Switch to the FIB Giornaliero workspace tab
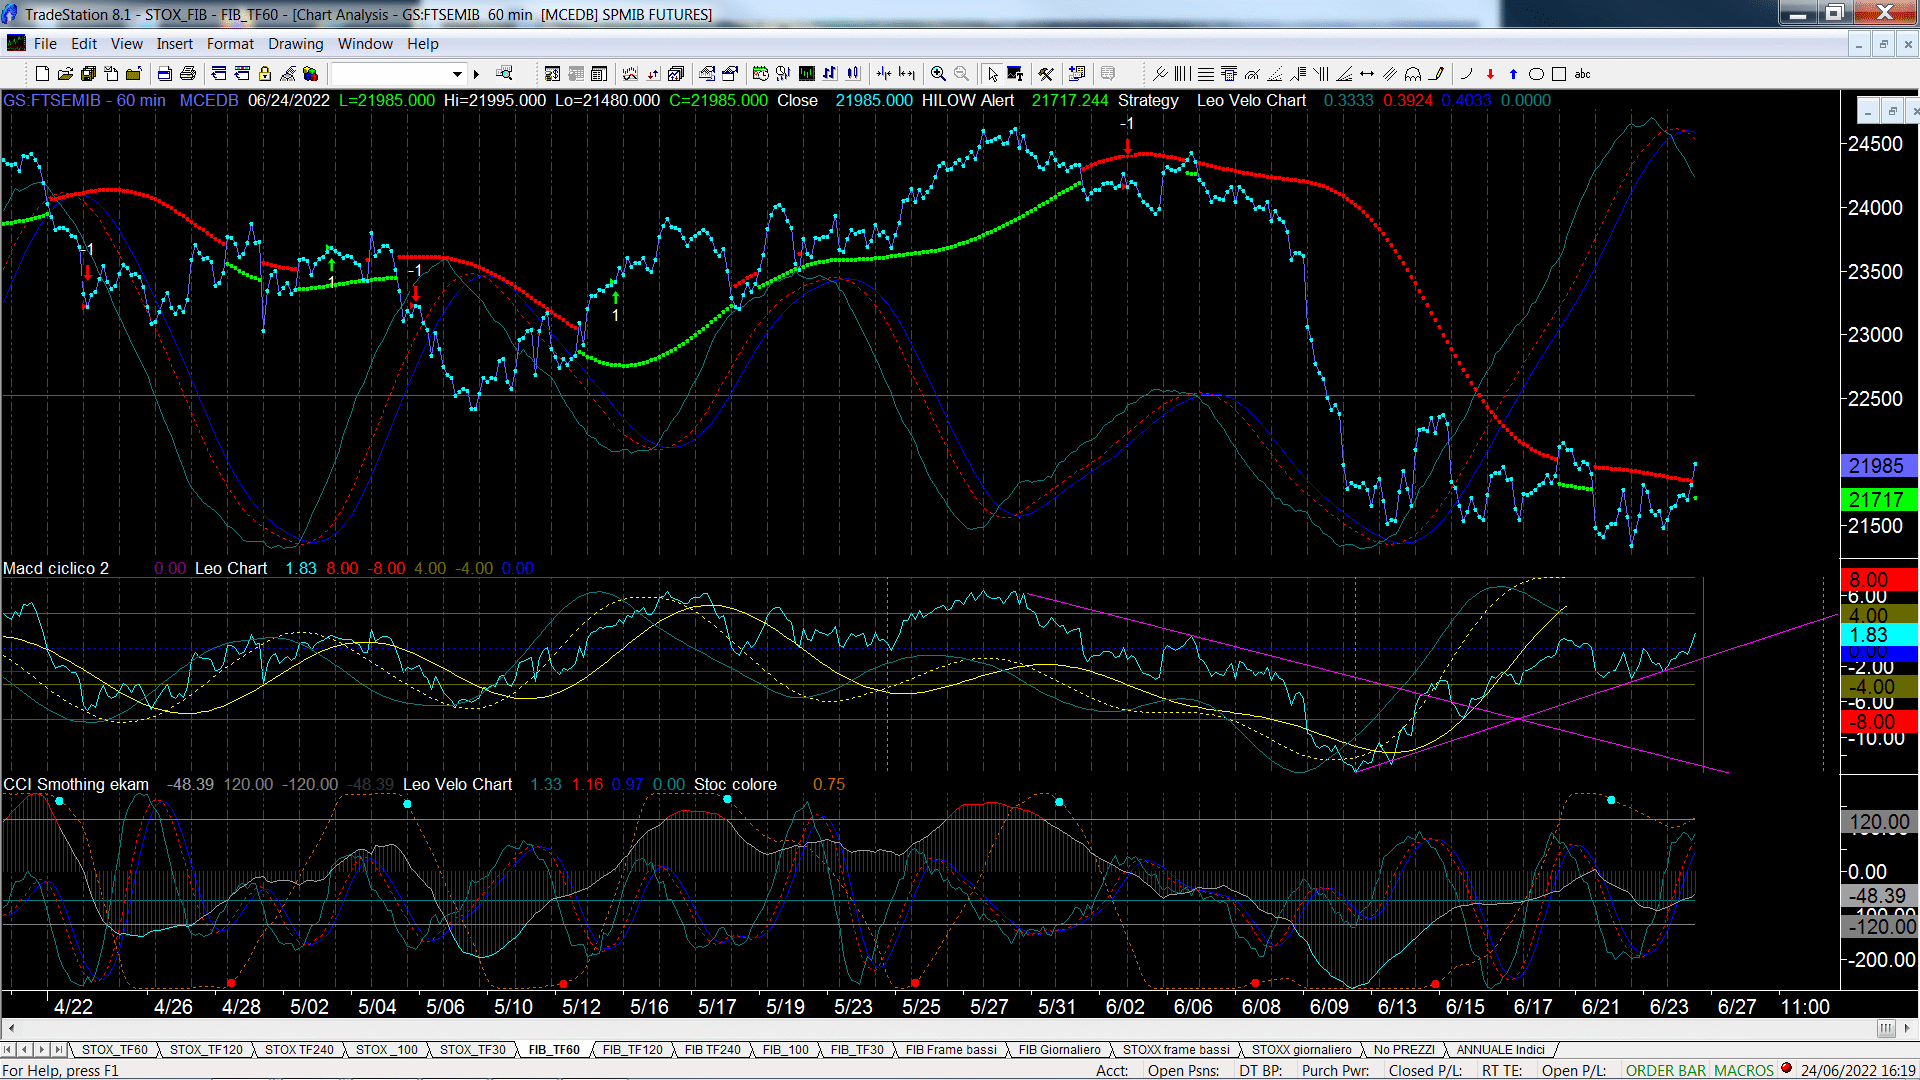Image resolution: width=1920 pixels, height=1080 pixels. [1059, 1049]
